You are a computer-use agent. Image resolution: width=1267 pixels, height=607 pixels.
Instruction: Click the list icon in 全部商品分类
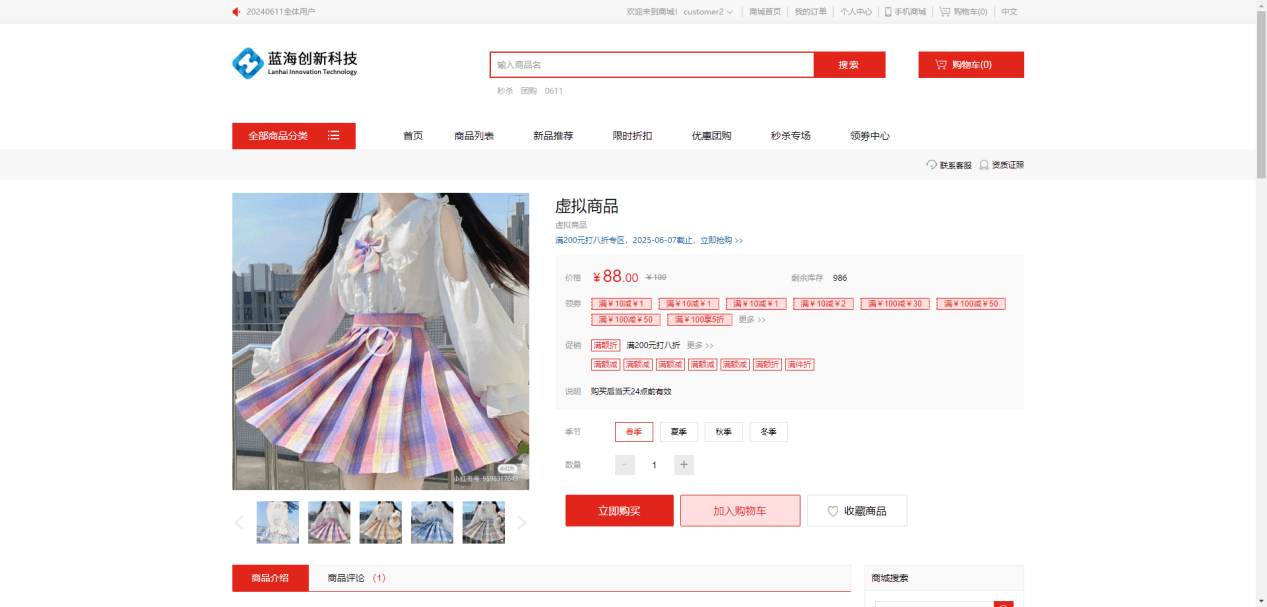click(334, 136)
